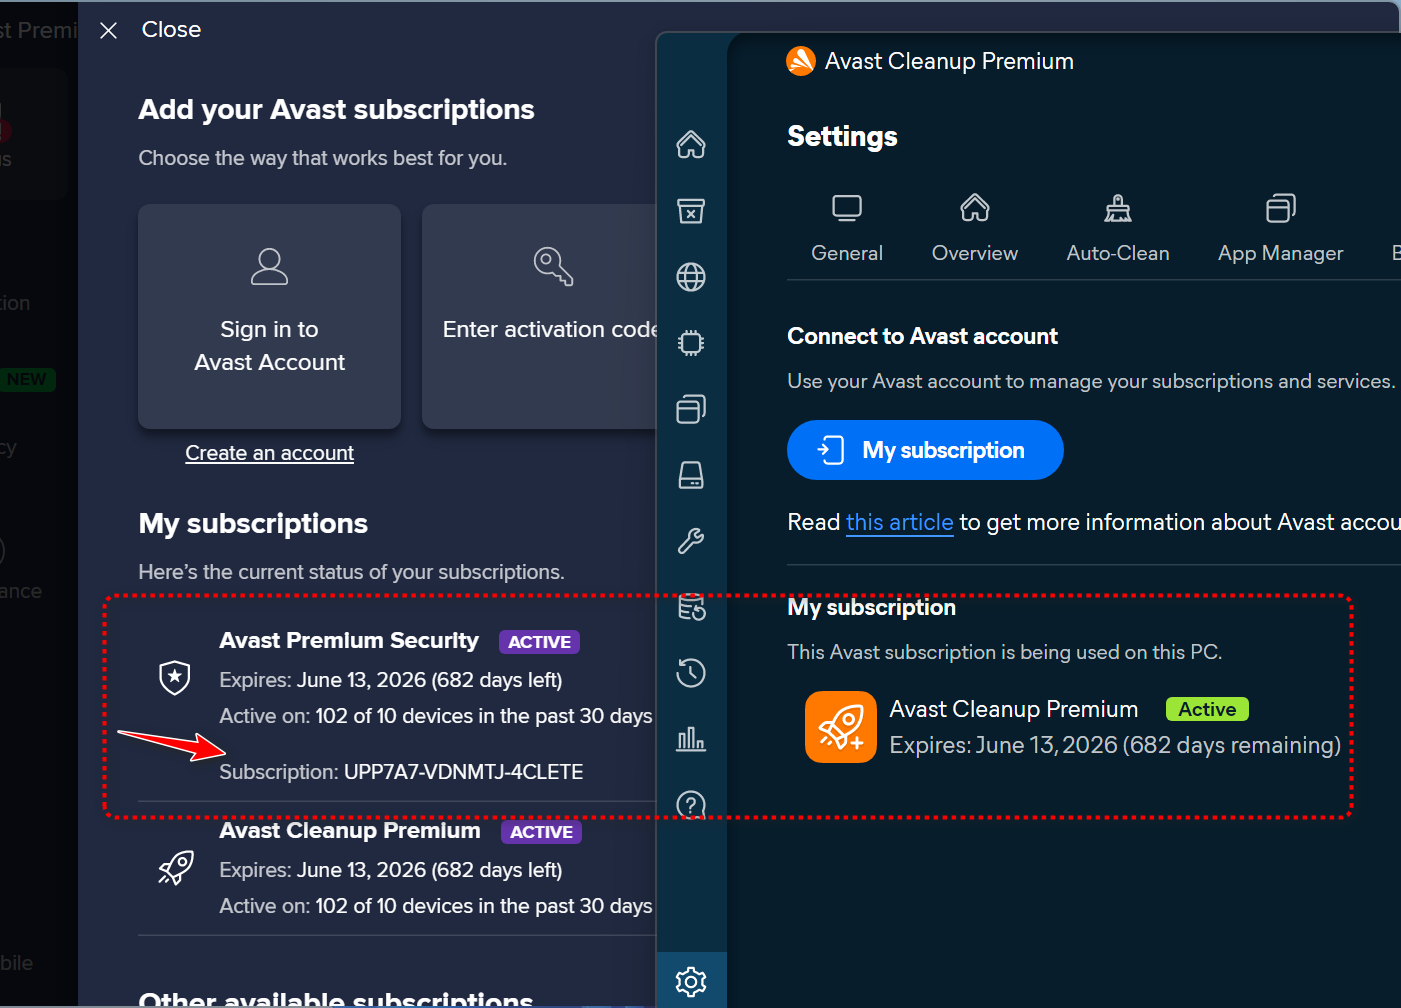Screen dimensions: 1401x1008
Task: Switch to the Overview settings tab
Action: pos(975,229)
